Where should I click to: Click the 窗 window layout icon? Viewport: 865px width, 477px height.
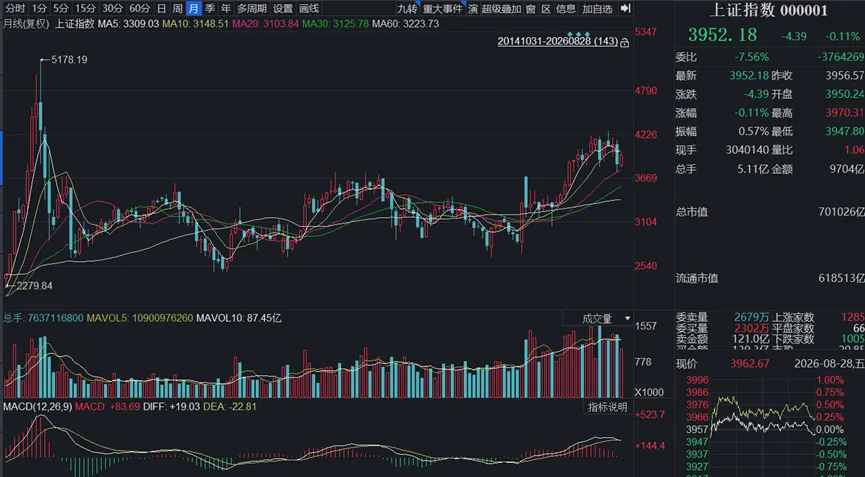[530, 8]
